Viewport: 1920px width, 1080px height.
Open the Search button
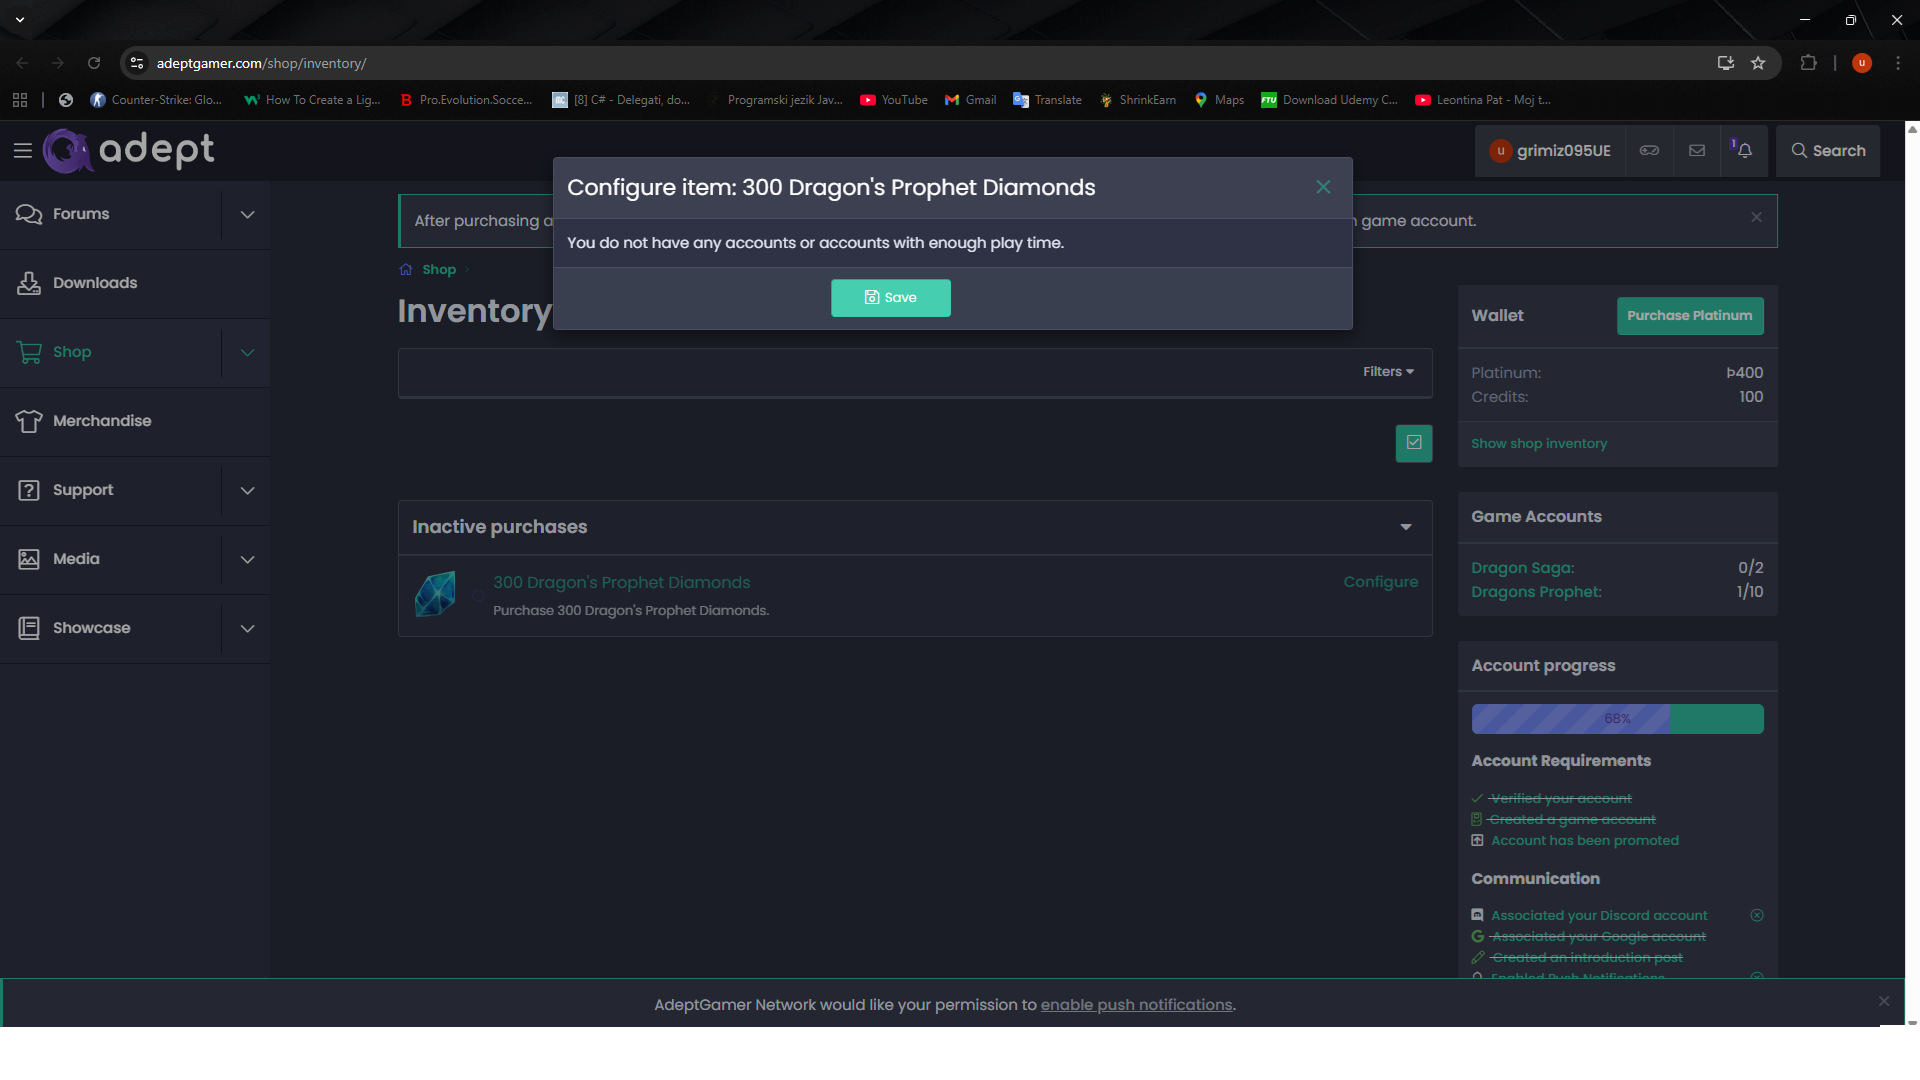pos(1828,151)
